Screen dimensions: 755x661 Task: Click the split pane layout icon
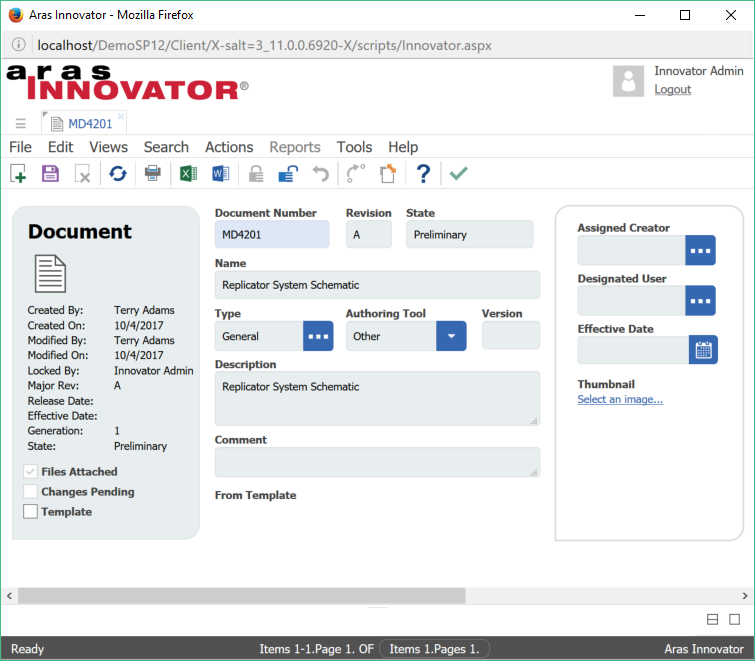coord(712,619)
